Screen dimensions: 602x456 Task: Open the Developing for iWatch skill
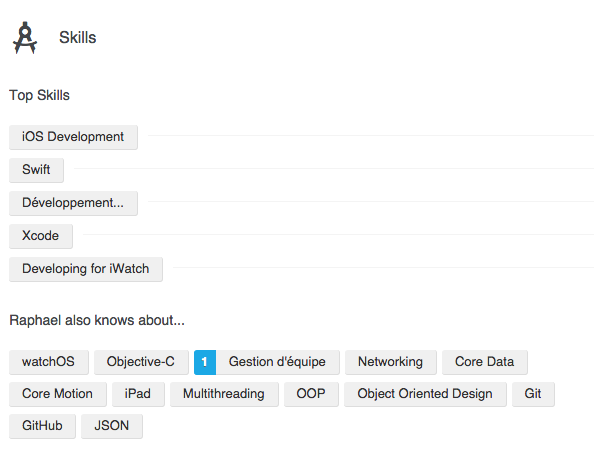click(86, 269)
